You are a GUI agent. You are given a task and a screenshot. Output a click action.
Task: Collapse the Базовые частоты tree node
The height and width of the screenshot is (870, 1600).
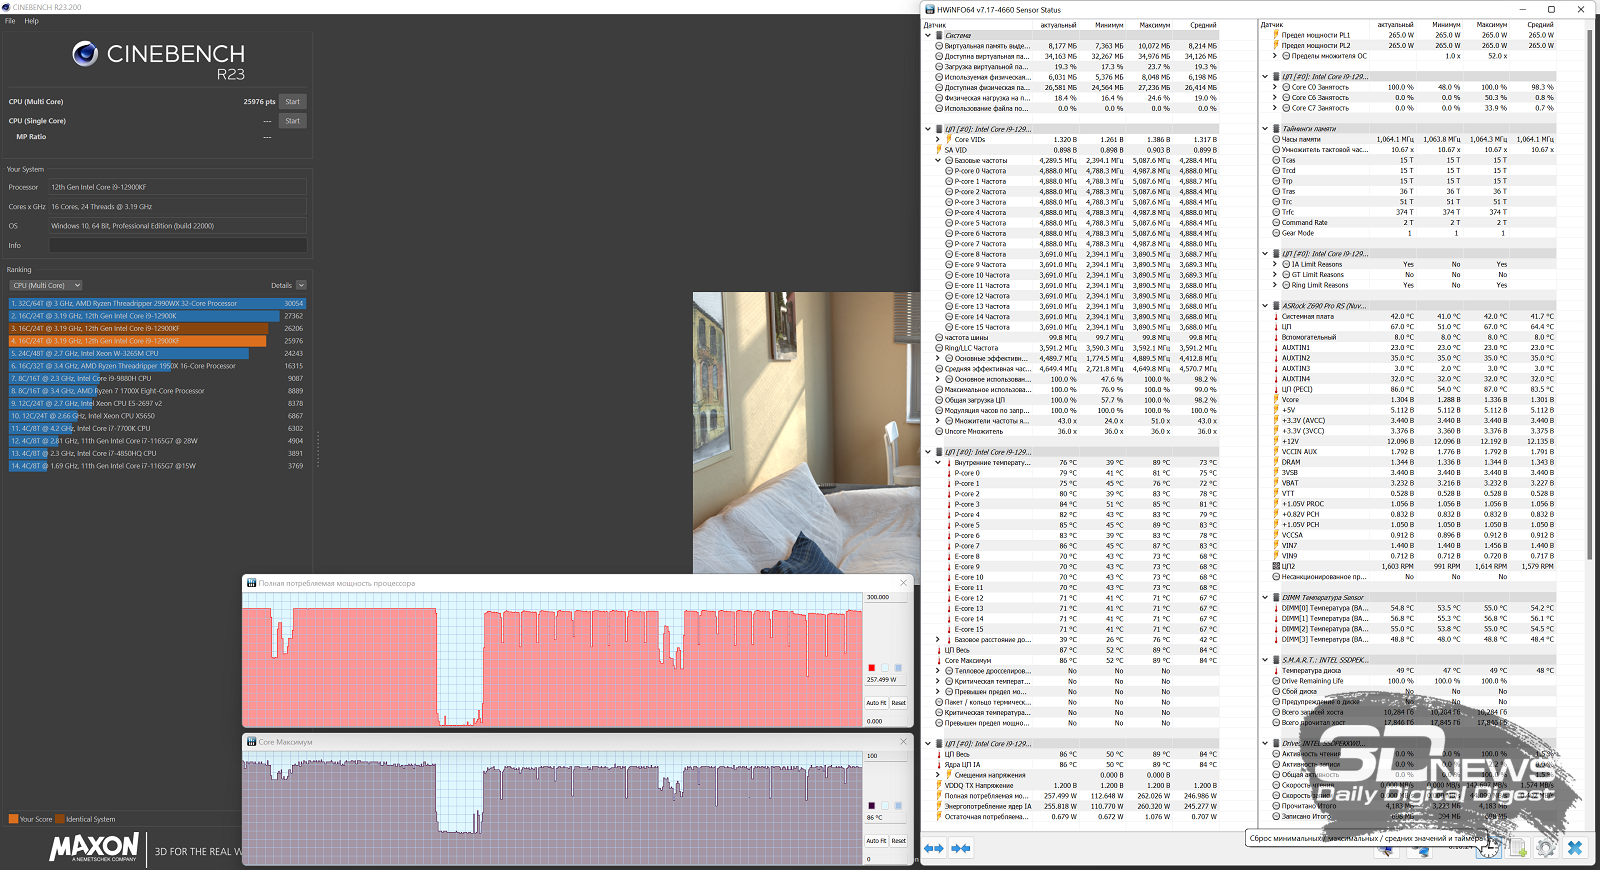coord(938,160)
